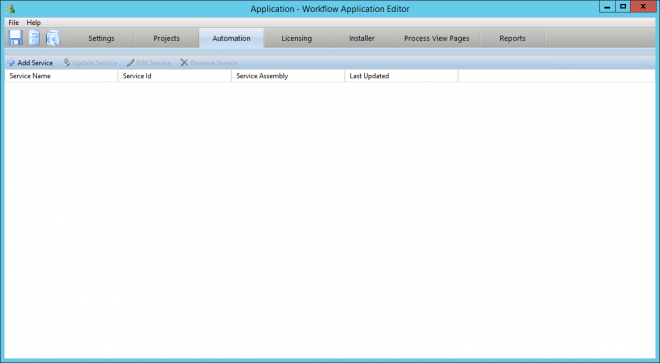Screen dimensions: 660x363
Task: Open the File menu
Action: pos(13,23)
